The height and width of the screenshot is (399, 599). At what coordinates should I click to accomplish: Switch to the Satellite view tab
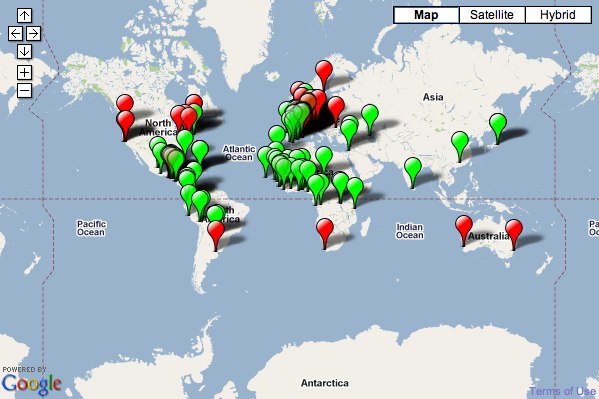492,15
